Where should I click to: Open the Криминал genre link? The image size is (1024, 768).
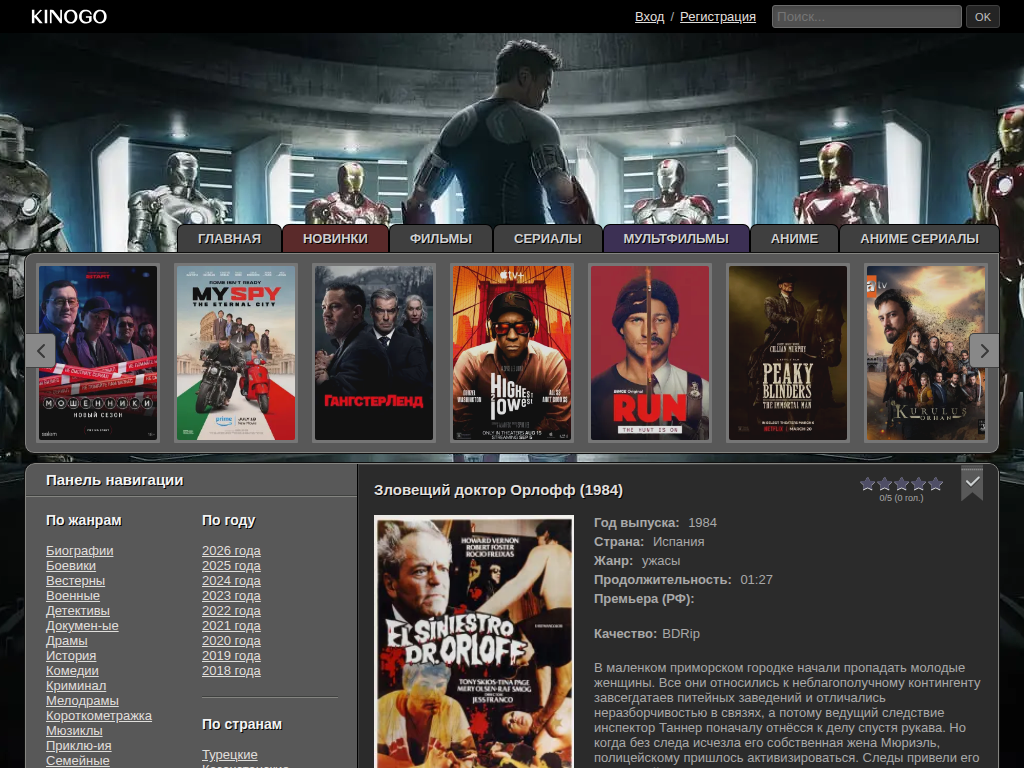(x=76, y=686)
